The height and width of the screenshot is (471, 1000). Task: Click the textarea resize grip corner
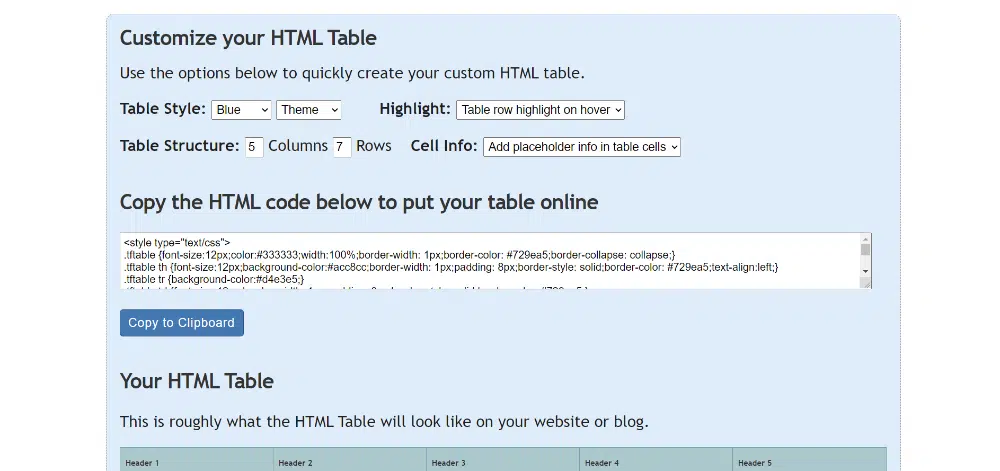(867, 284)
